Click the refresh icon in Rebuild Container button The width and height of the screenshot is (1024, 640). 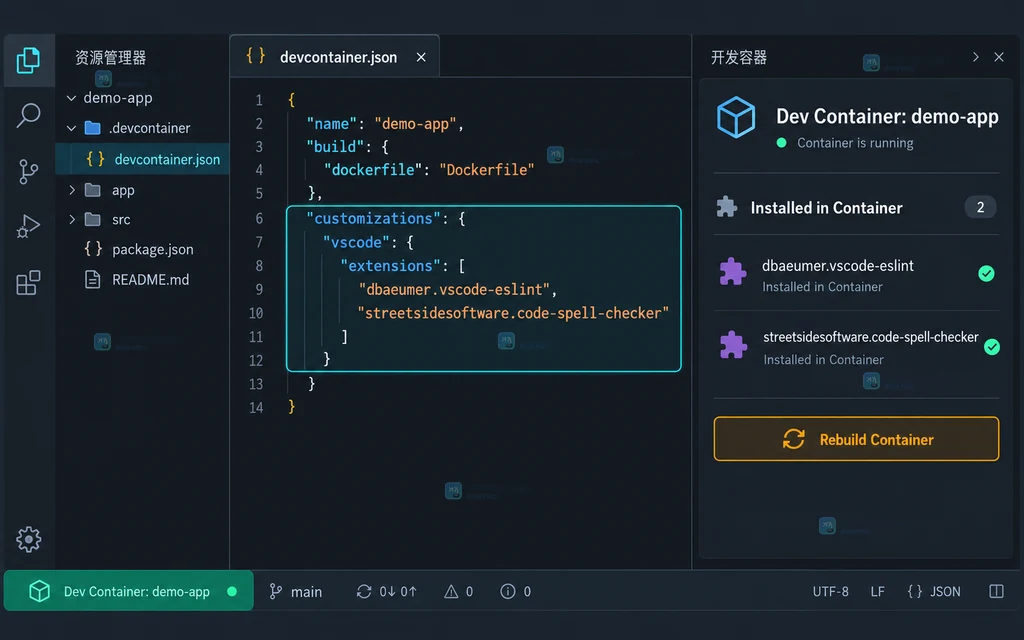pos(794,439)
